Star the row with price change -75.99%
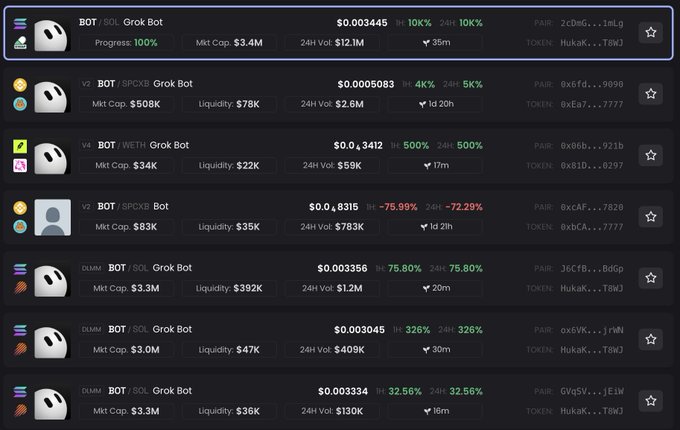 [x=651, y=217]
